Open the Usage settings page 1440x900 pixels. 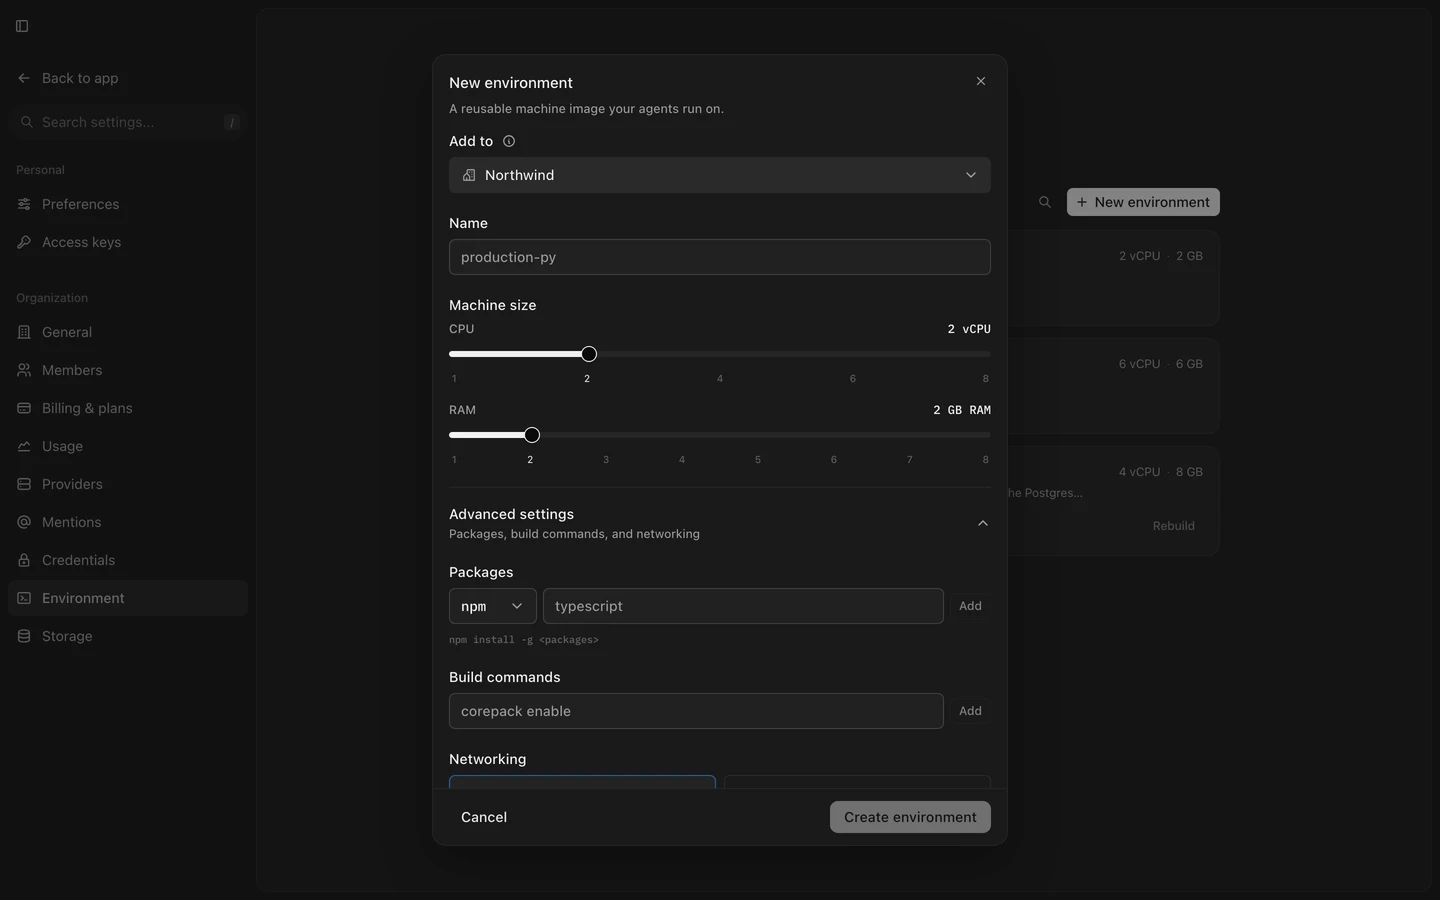(x=128, y=446)
